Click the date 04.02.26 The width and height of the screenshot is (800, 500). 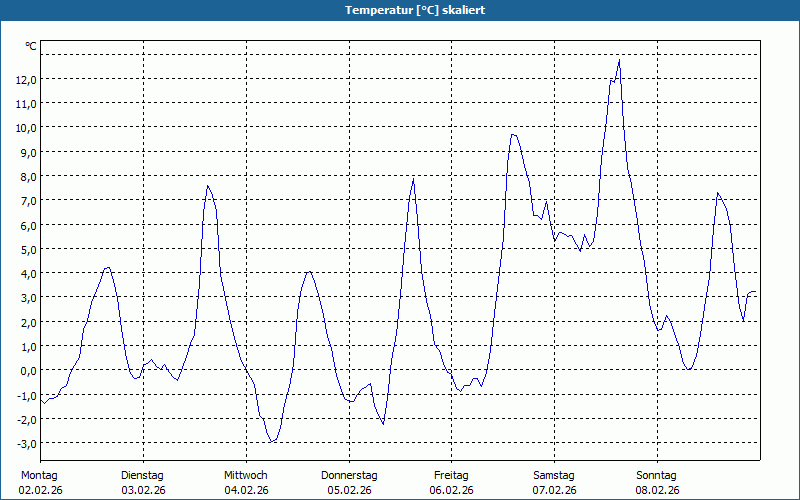(x=246, y=491)
